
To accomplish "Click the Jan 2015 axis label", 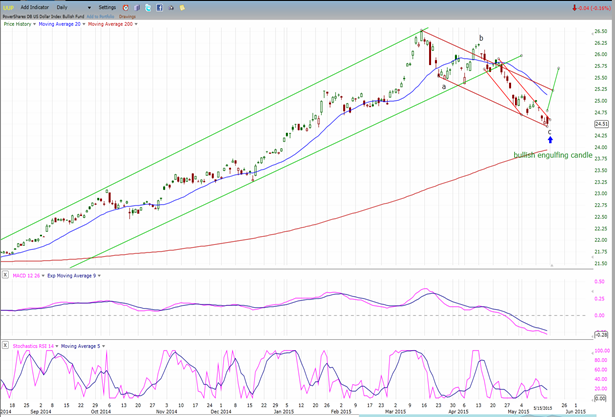I will click(x=284, y=412).
